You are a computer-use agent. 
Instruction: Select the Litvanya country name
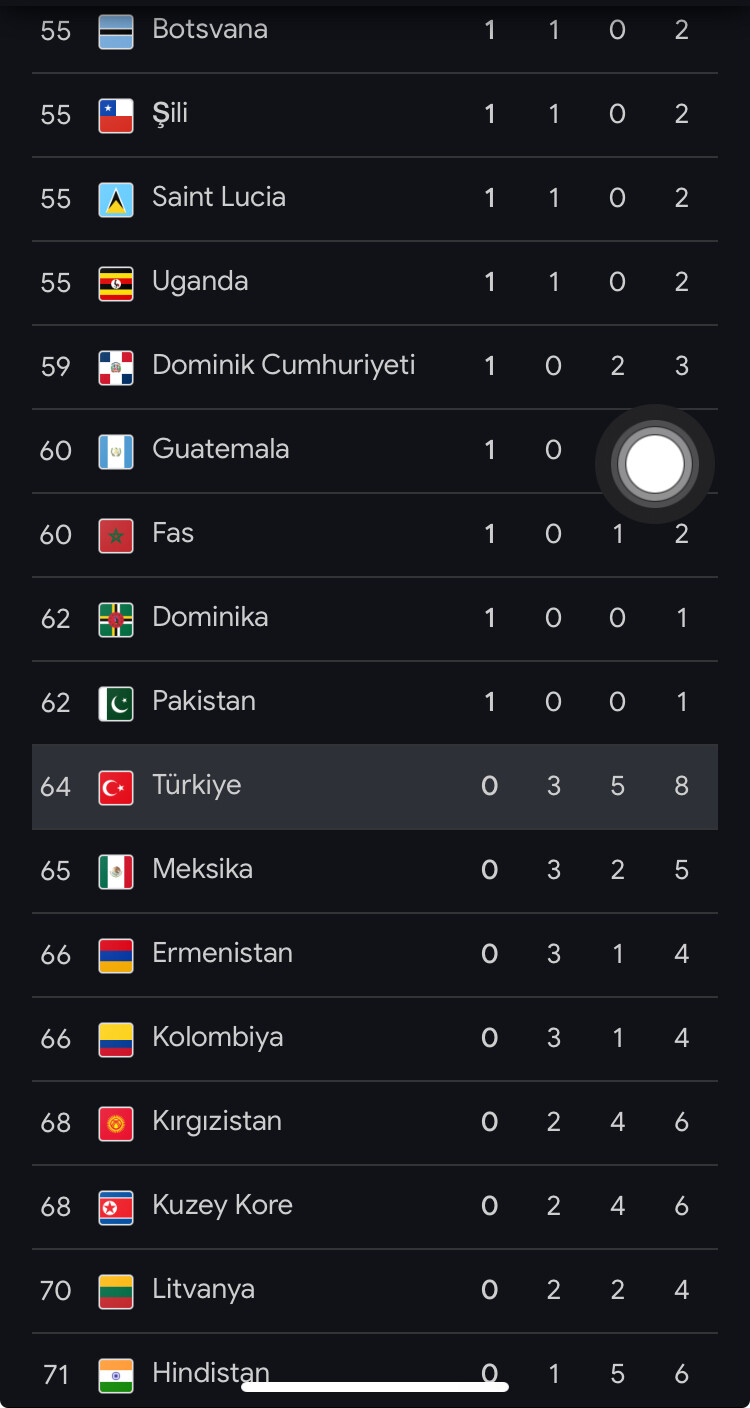(x=203, y=1289)
